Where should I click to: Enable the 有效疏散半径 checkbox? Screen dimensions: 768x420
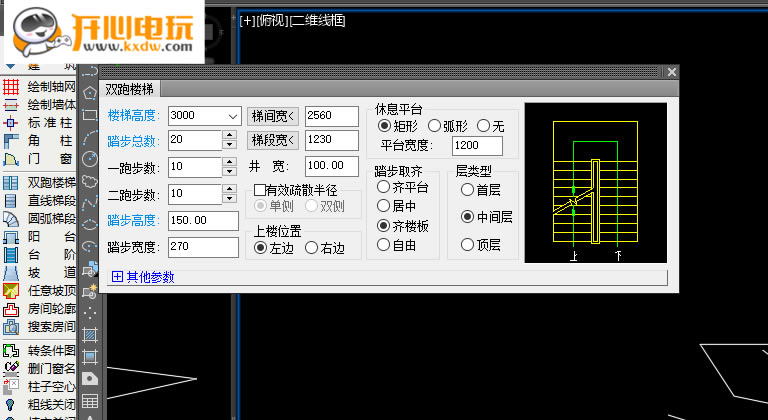[x=260, y=190]
